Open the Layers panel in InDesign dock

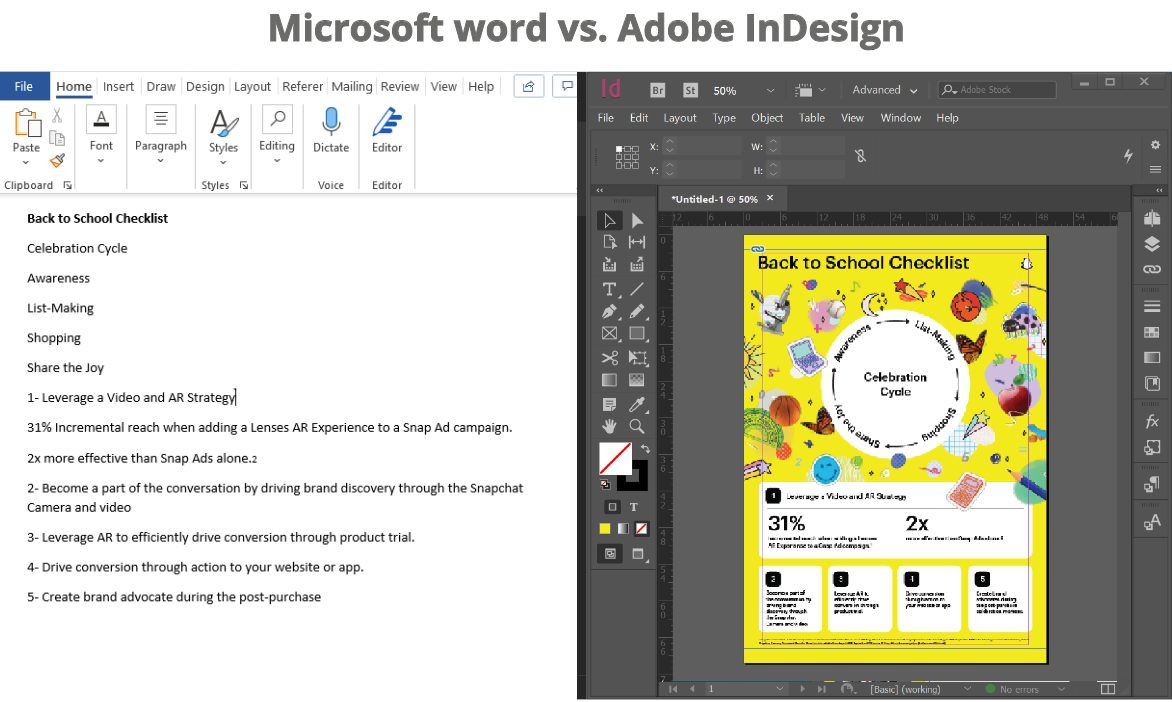pos(1152,244)
